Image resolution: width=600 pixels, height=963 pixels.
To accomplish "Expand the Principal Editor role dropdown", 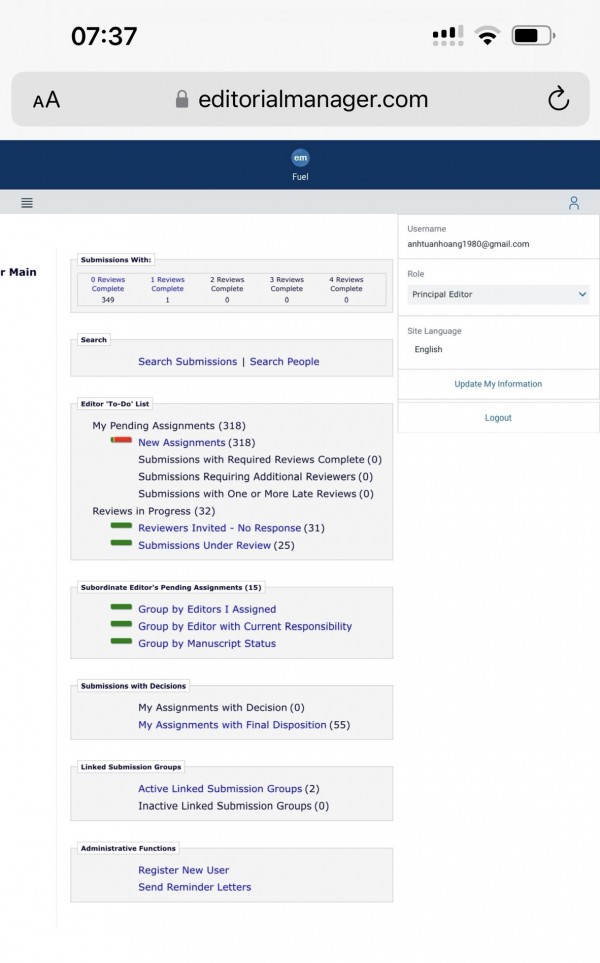I will pos(498,295).
